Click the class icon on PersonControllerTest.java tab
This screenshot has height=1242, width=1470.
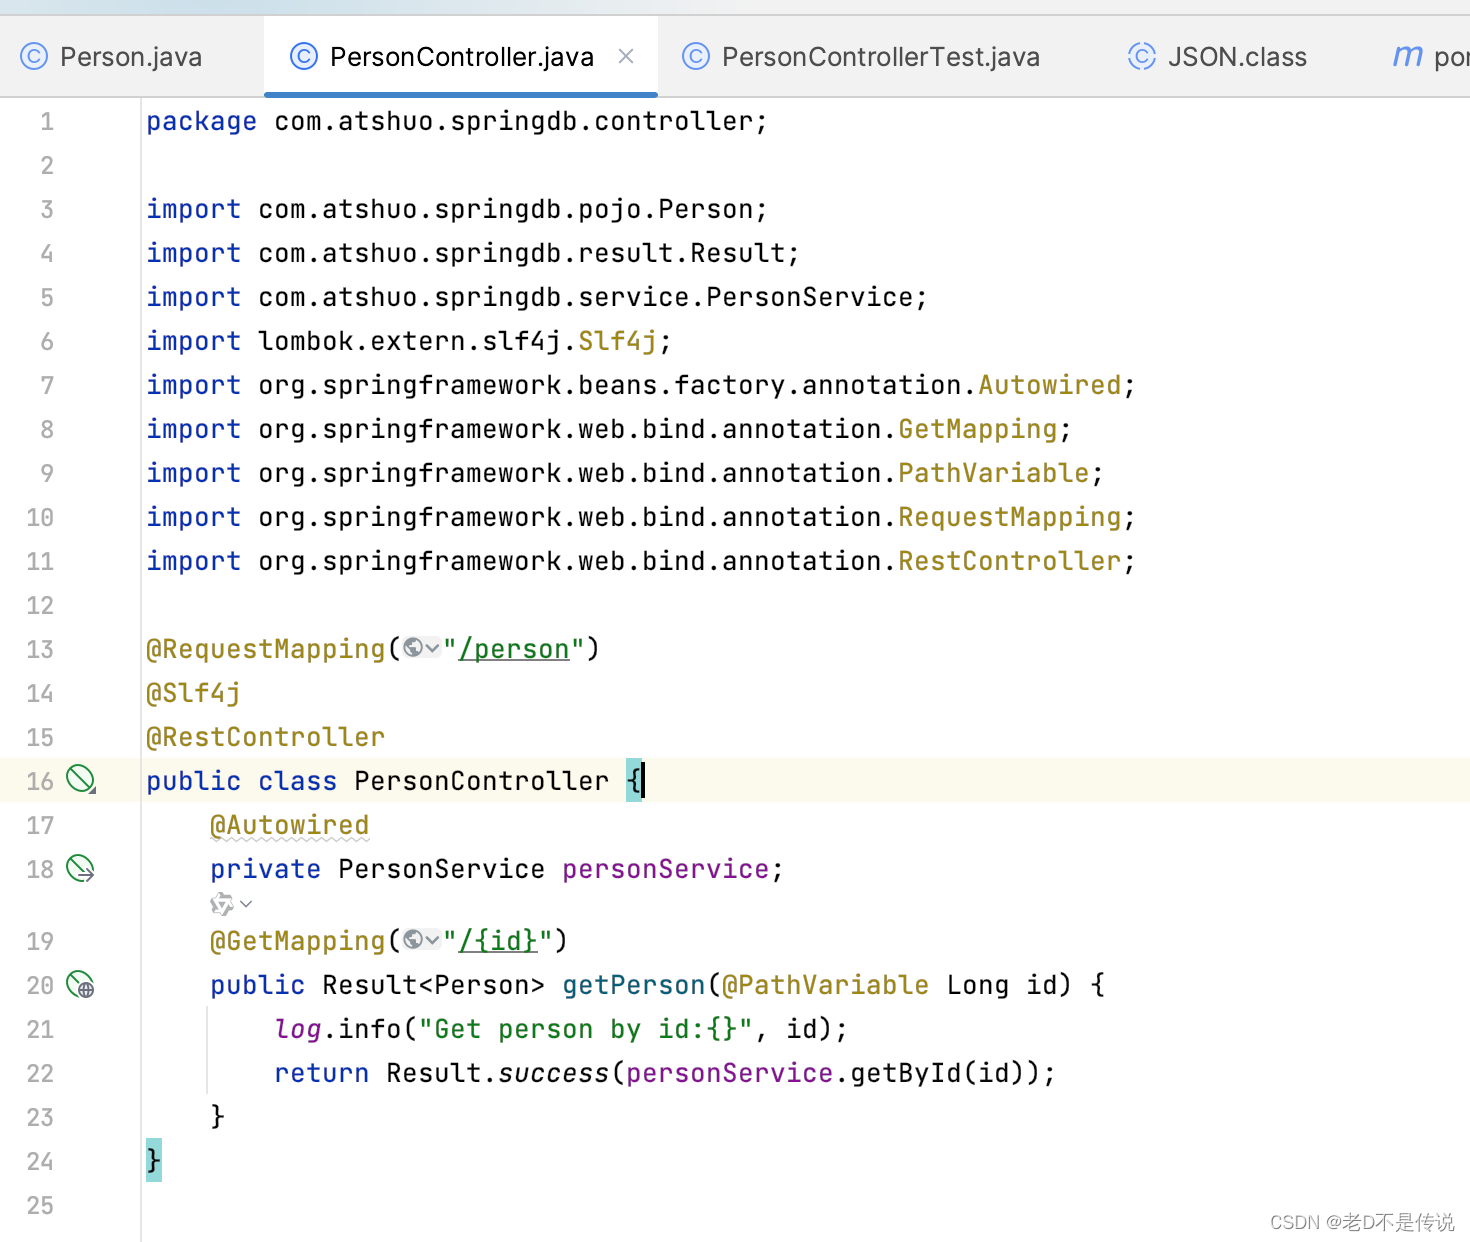[696, 57]
